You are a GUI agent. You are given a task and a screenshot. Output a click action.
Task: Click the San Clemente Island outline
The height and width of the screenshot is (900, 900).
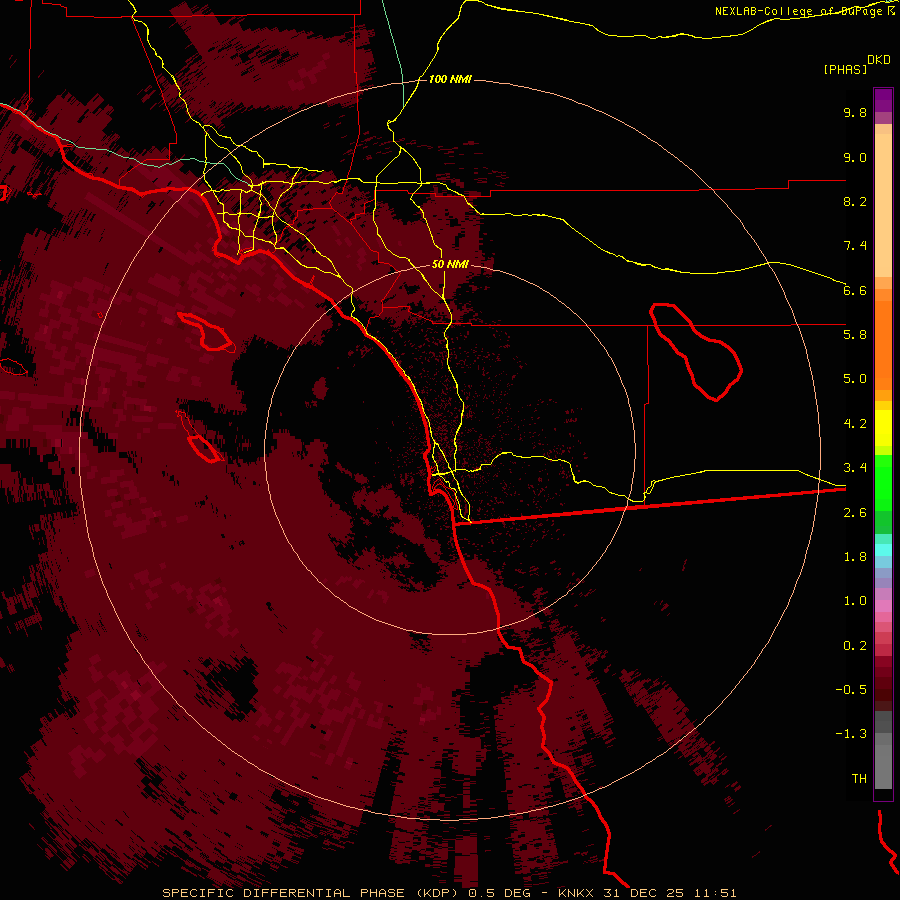tap(199, 437)
